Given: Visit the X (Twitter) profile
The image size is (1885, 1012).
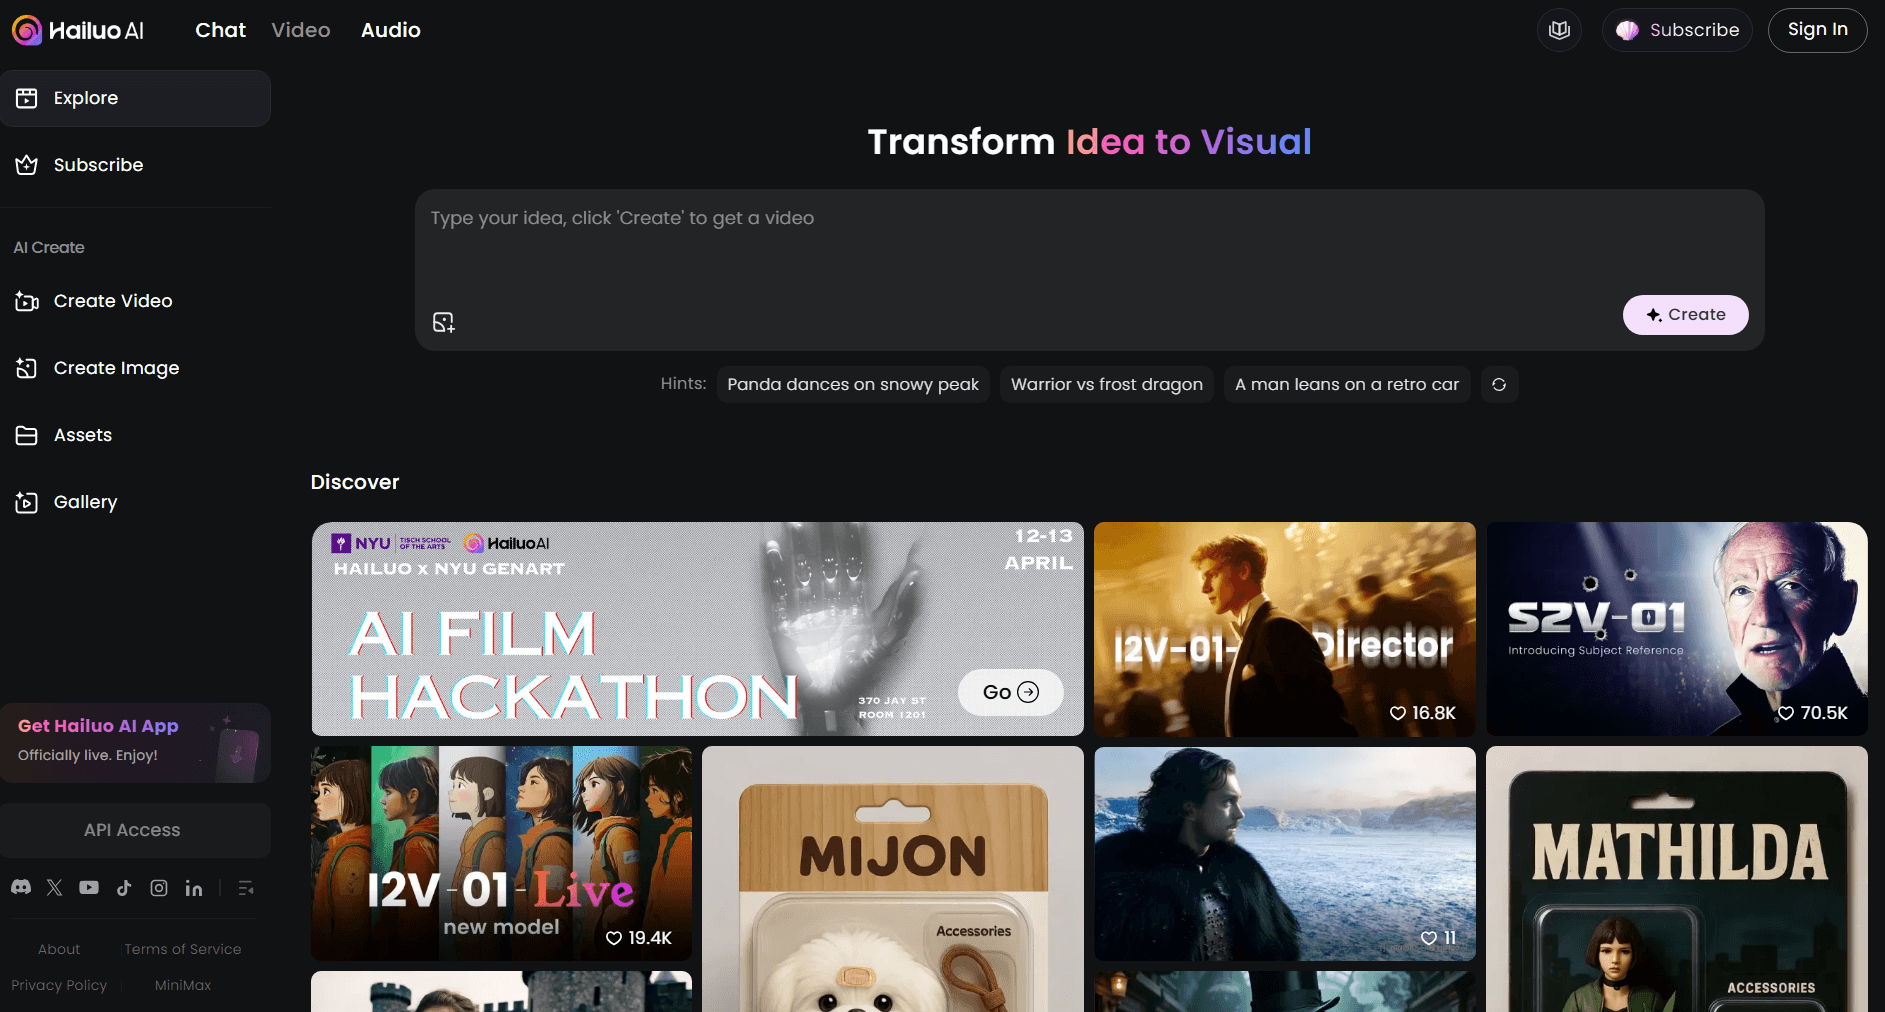Looking at the screenshot, I should pos(55,887).
